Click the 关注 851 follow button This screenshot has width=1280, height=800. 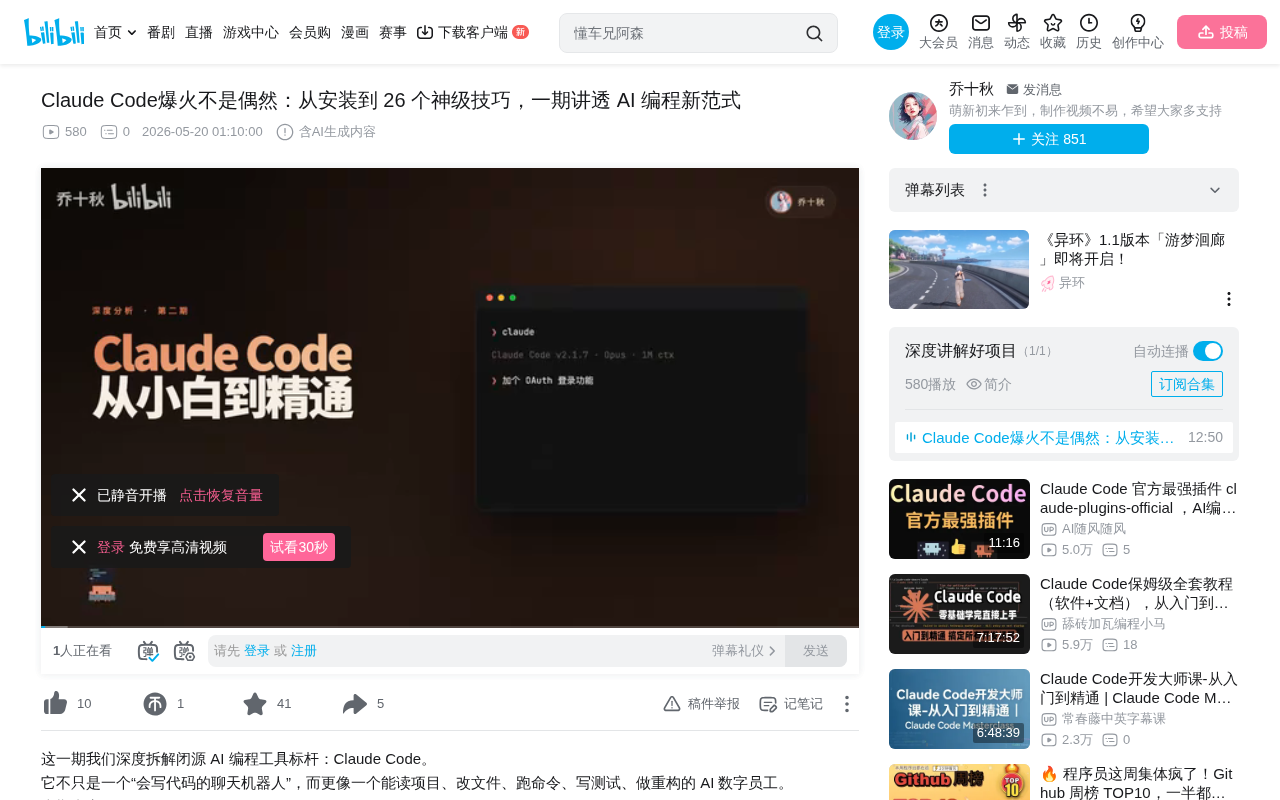1049,139
